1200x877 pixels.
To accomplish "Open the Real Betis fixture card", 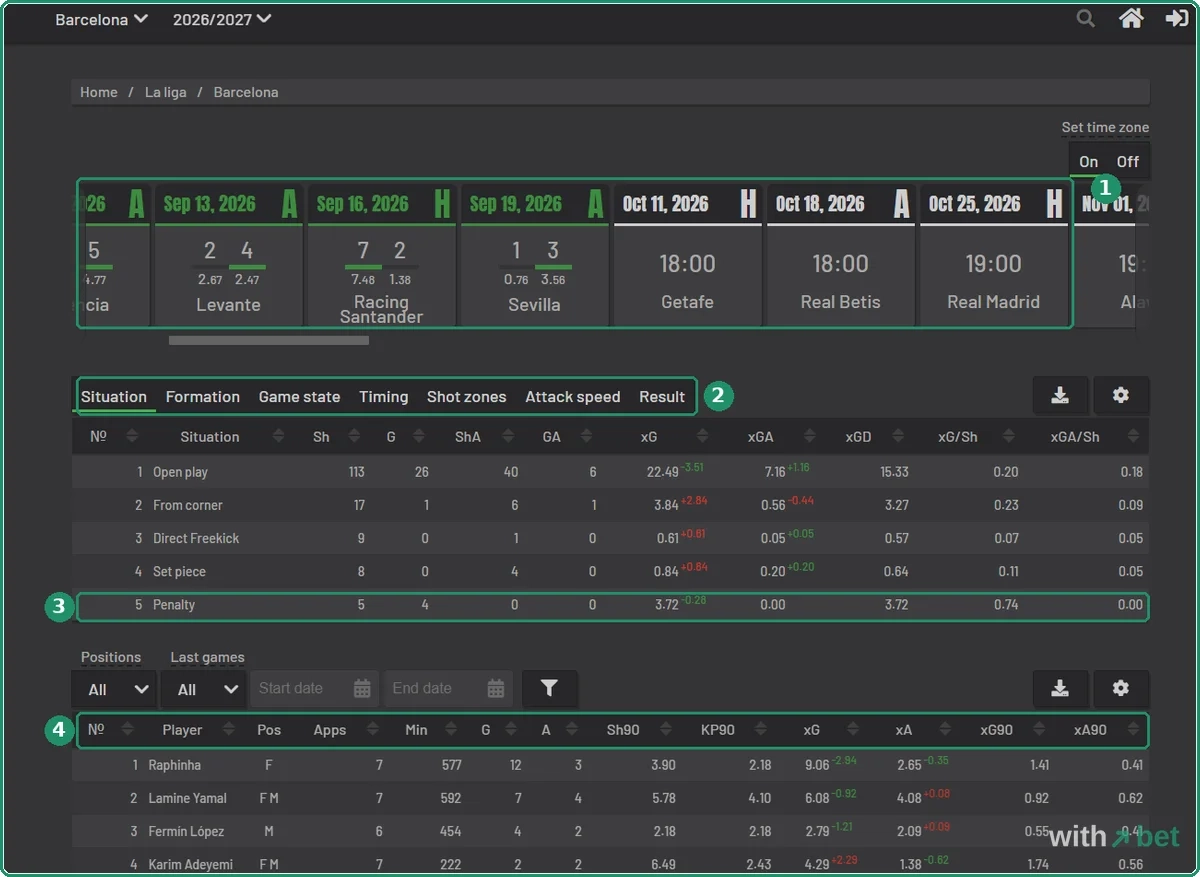I will point(840,255).
